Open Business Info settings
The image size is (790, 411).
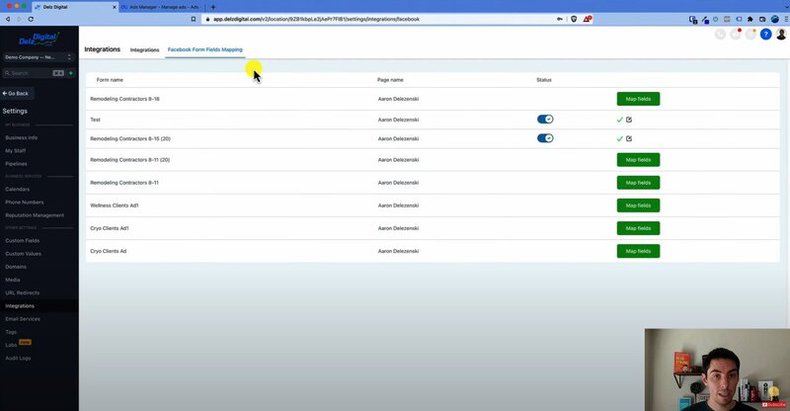[21, 138]
